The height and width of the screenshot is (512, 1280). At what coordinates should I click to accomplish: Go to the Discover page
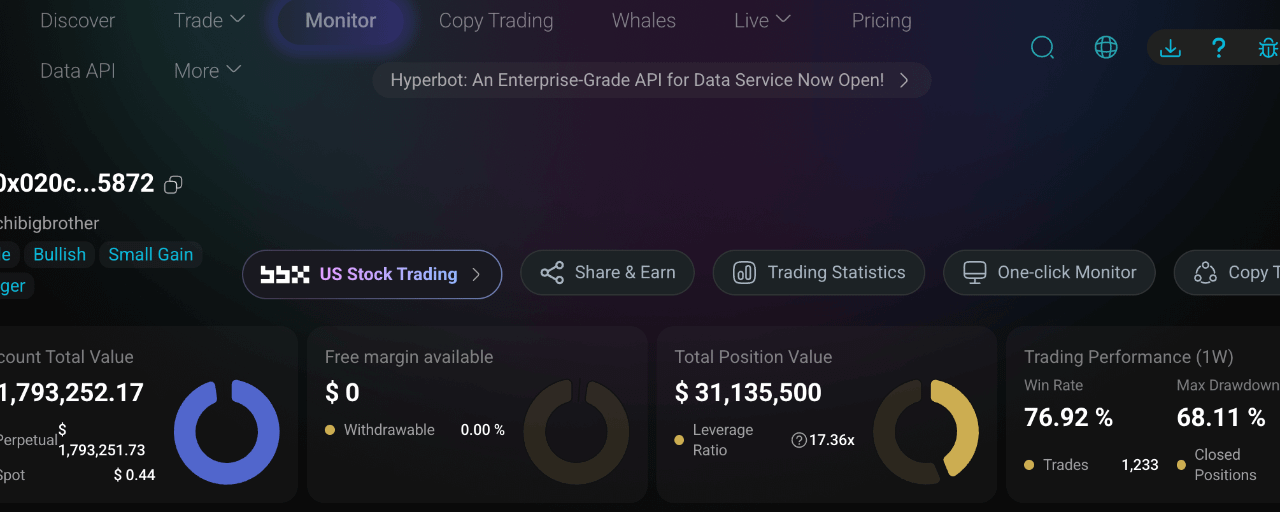(77, 20)
